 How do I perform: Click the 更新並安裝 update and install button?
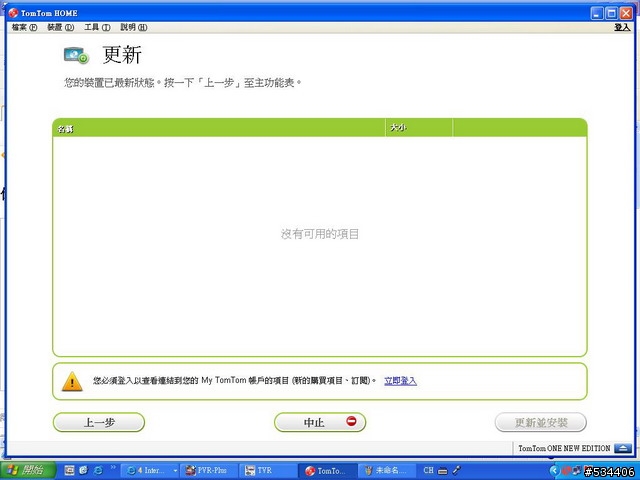point(541,422)
